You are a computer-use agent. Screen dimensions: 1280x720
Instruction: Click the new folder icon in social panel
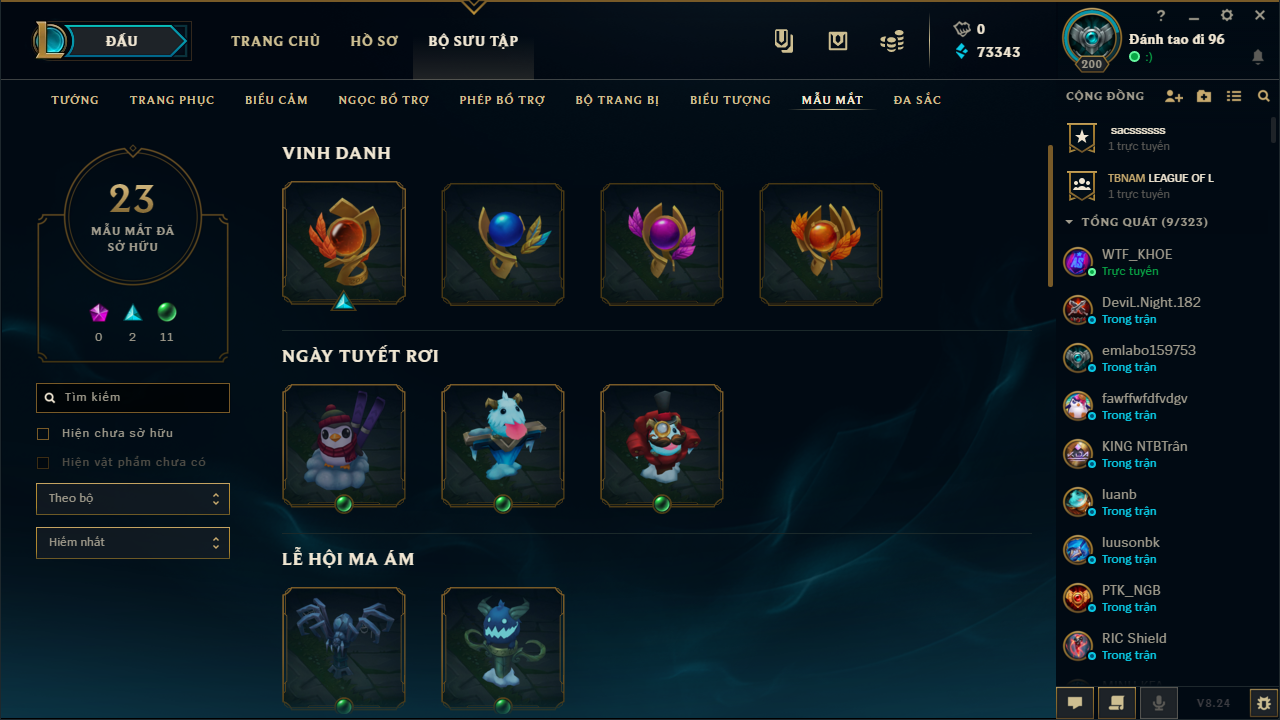pyautogui.click(x=1204, y=97)
